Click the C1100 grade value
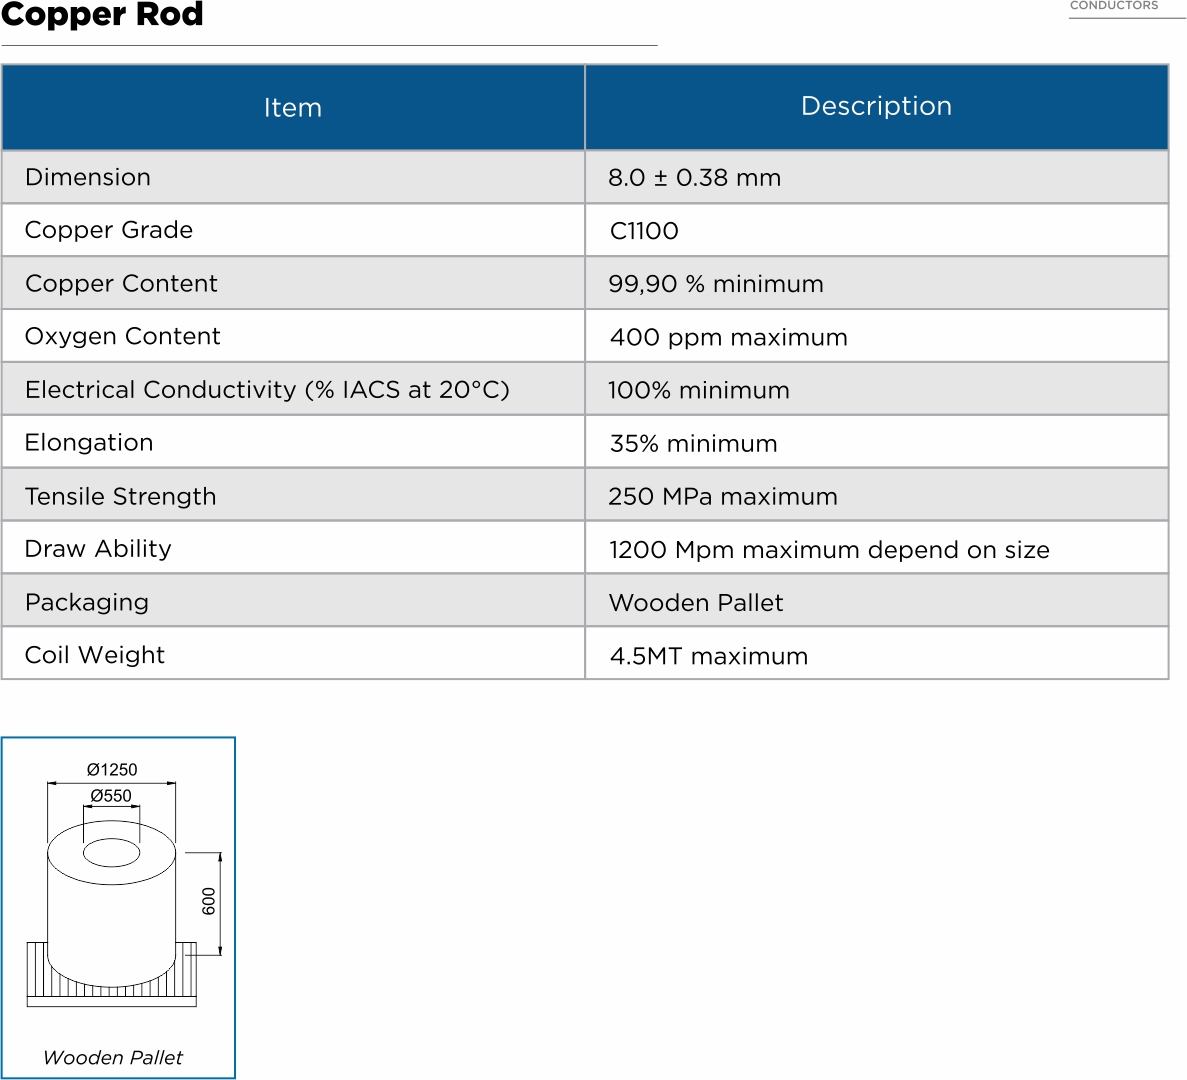Screen dimensions: 1187x1080 644,231
